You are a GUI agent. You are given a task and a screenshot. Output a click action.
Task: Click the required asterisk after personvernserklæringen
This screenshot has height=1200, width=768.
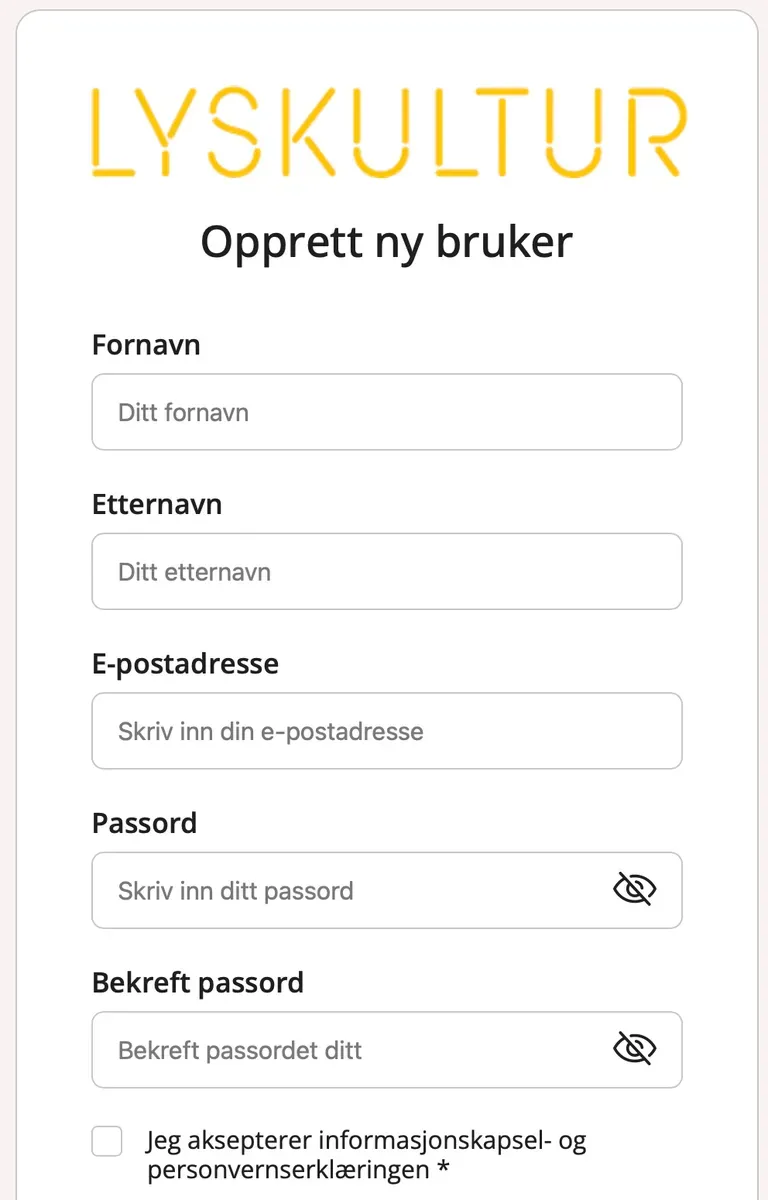click(443, 1168)
